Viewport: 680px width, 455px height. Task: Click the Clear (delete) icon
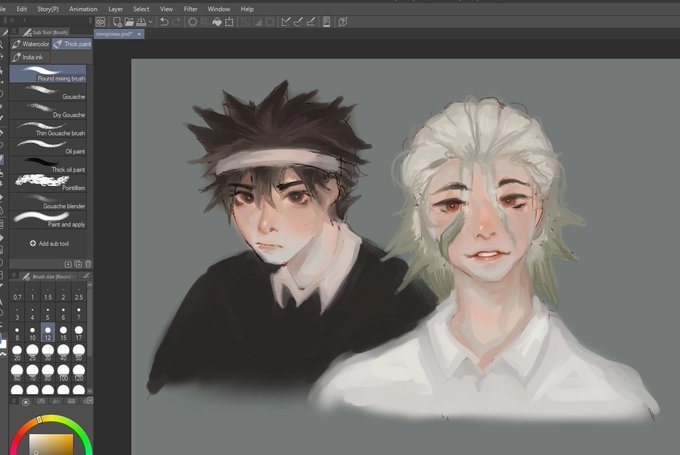[193, 22]
